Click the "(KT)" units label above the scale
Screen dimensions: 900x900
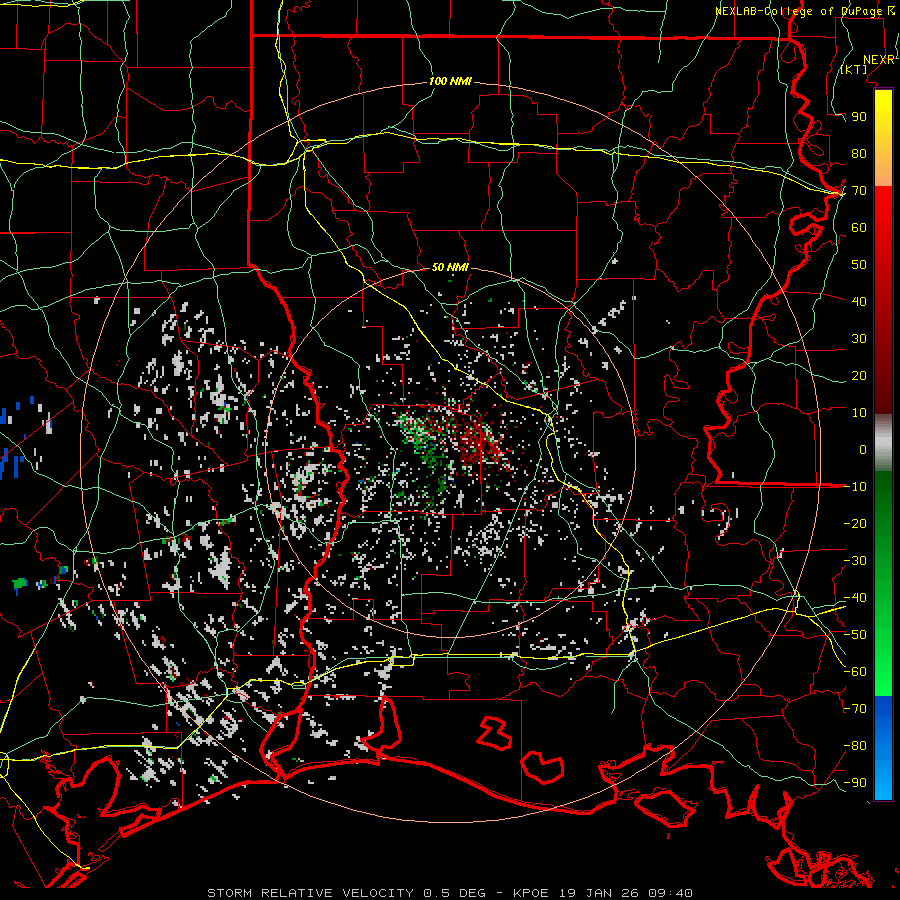pyautogui.click(x=853, y=69)
